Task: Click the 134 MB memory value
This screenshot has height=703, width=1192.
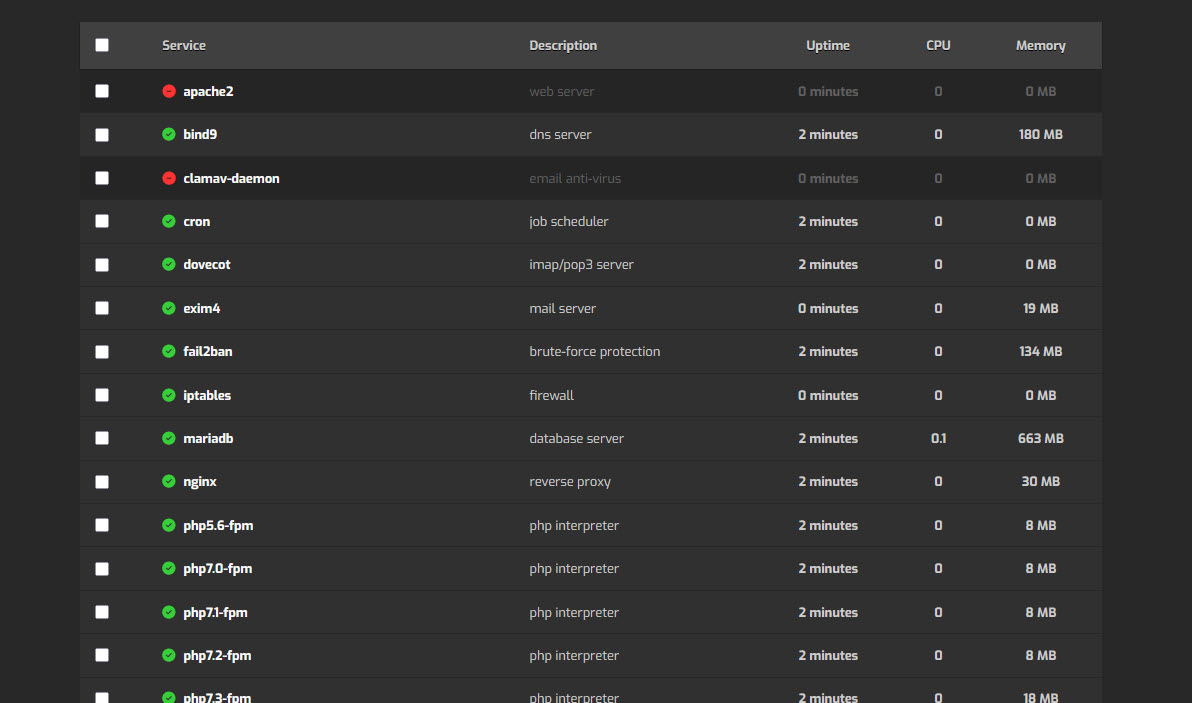Action: coord(1041,351)
